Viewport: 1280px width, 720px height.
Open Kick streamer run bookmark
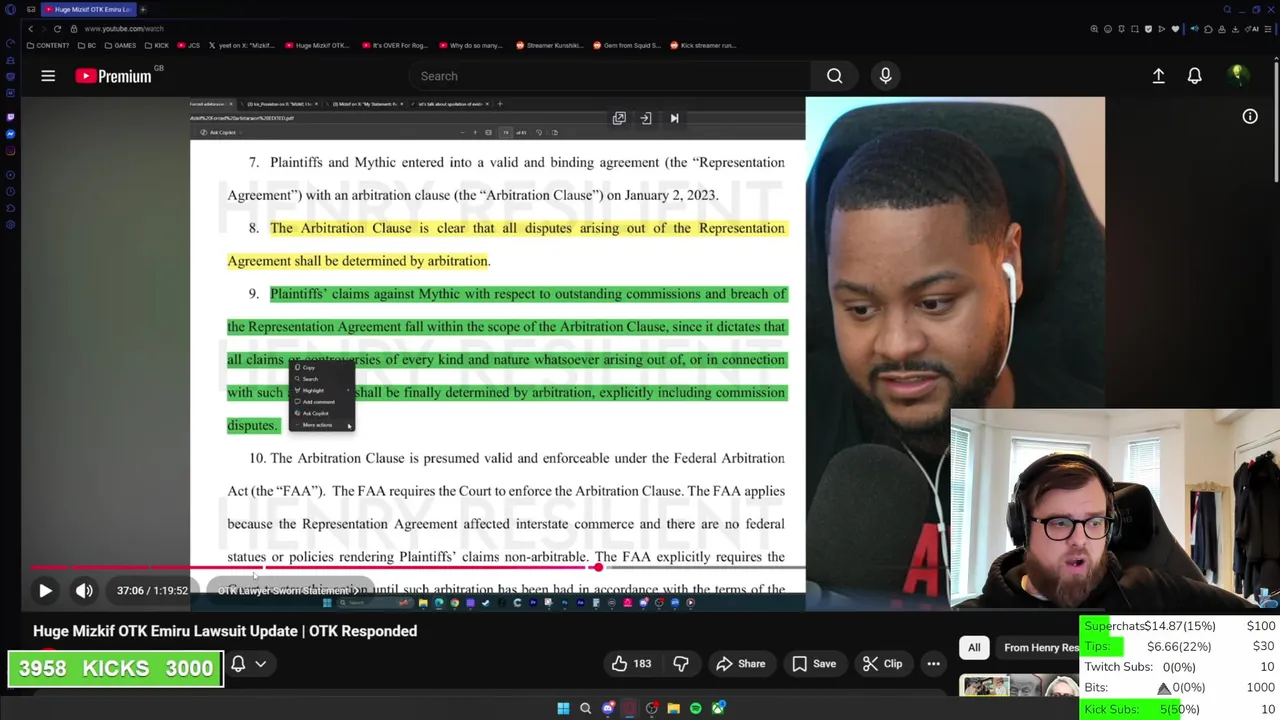pos(705,45)
